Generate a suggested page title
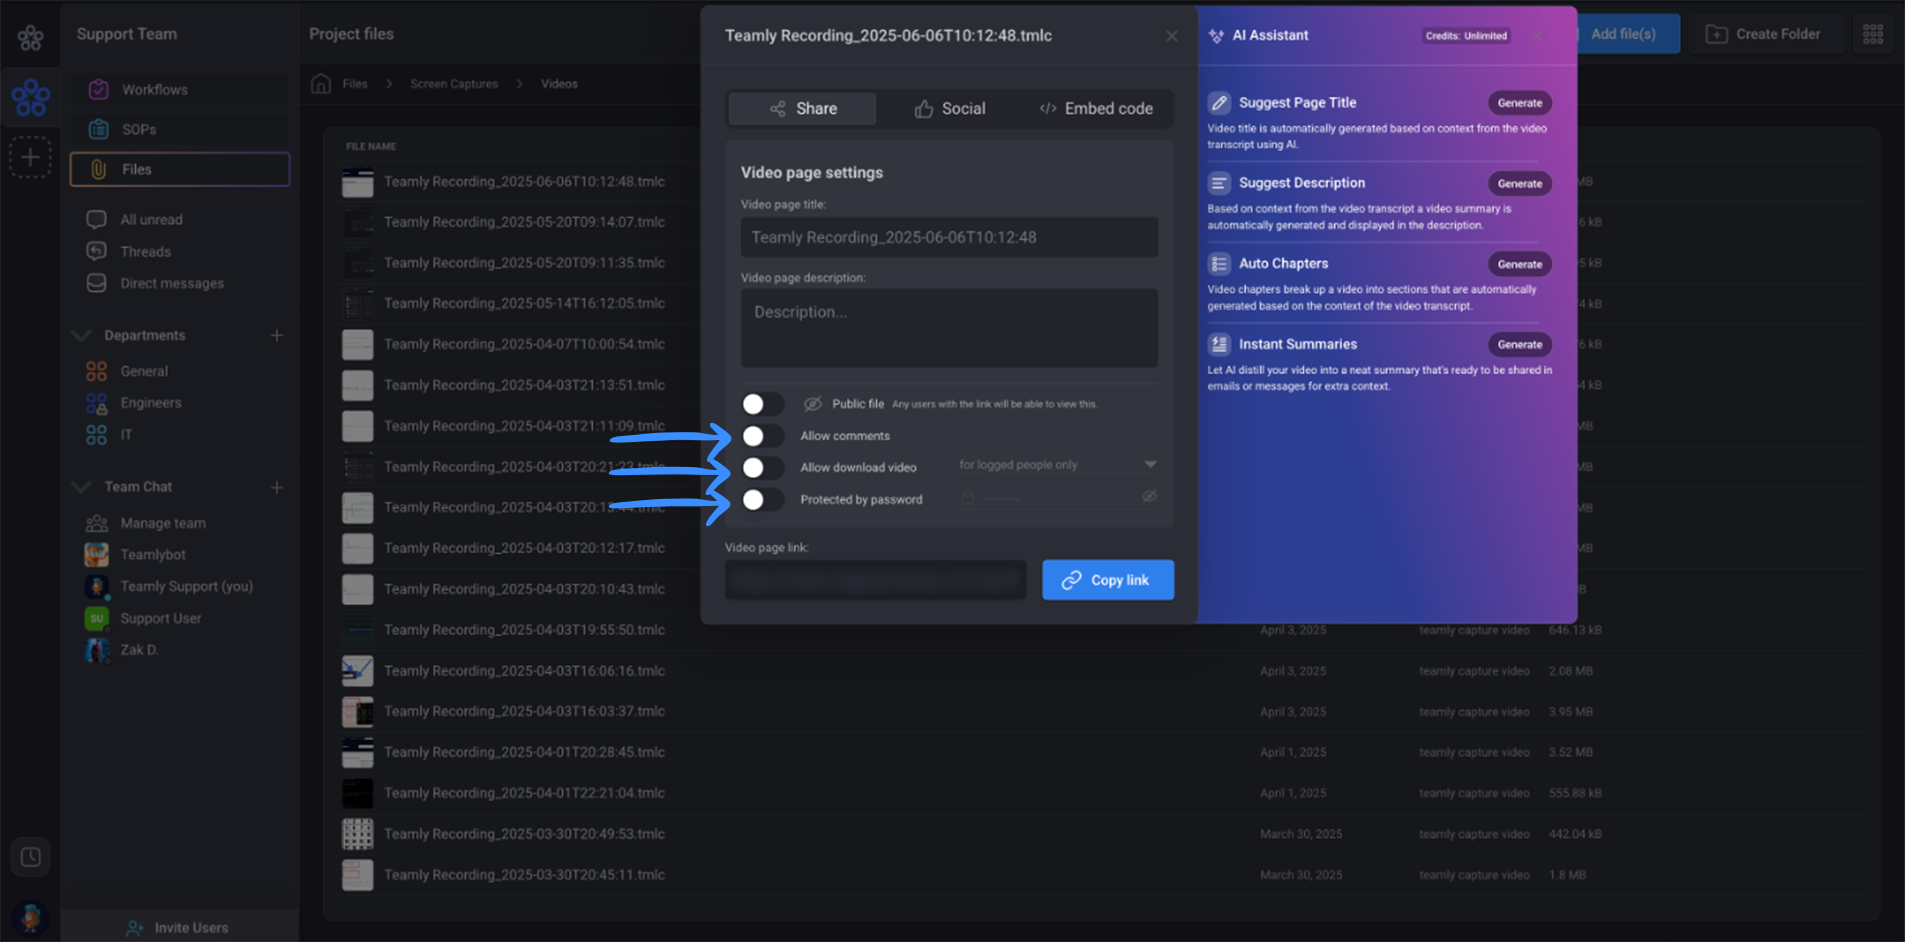Screen dimensions: 1905x942 (x=1520, y=103)
